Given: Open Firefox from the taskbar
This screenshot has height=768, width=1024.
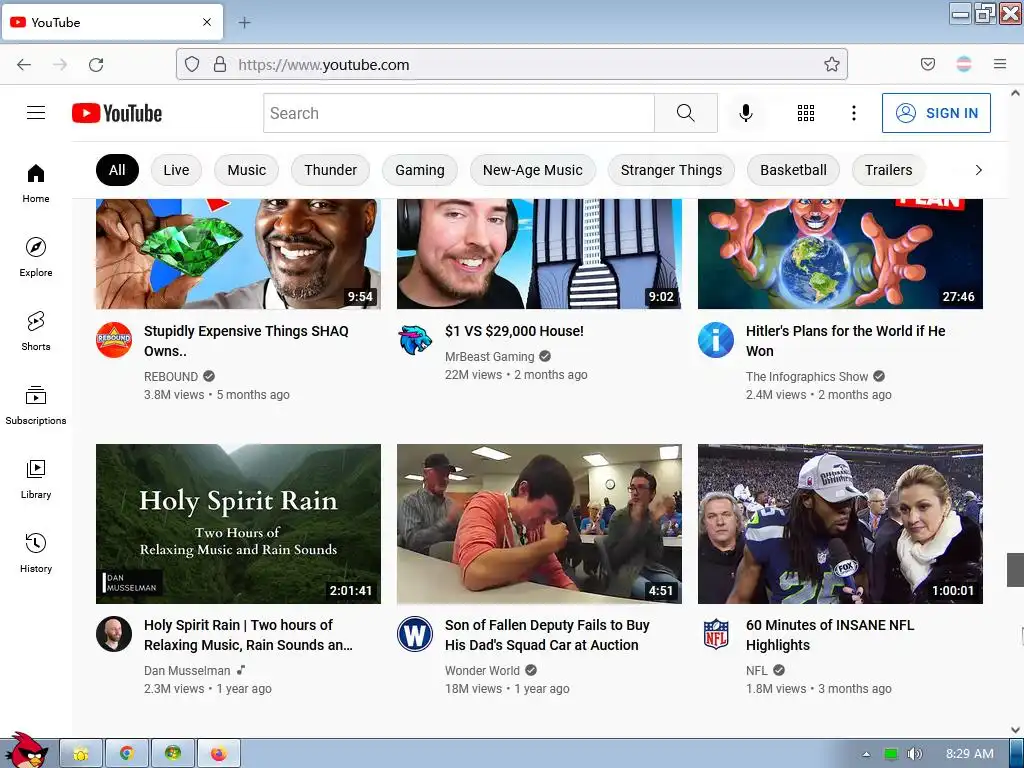Looking at the screenshot, I should pos(219,754).
